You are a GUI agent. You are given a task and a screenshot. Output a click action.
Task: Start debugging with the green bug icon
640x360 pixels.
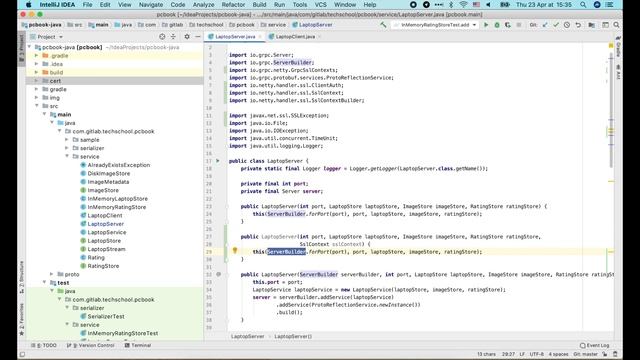pos(497,25)
